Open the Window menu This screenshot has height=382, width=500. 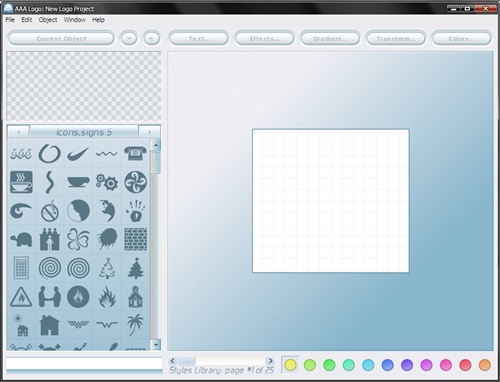pos(75,20)
